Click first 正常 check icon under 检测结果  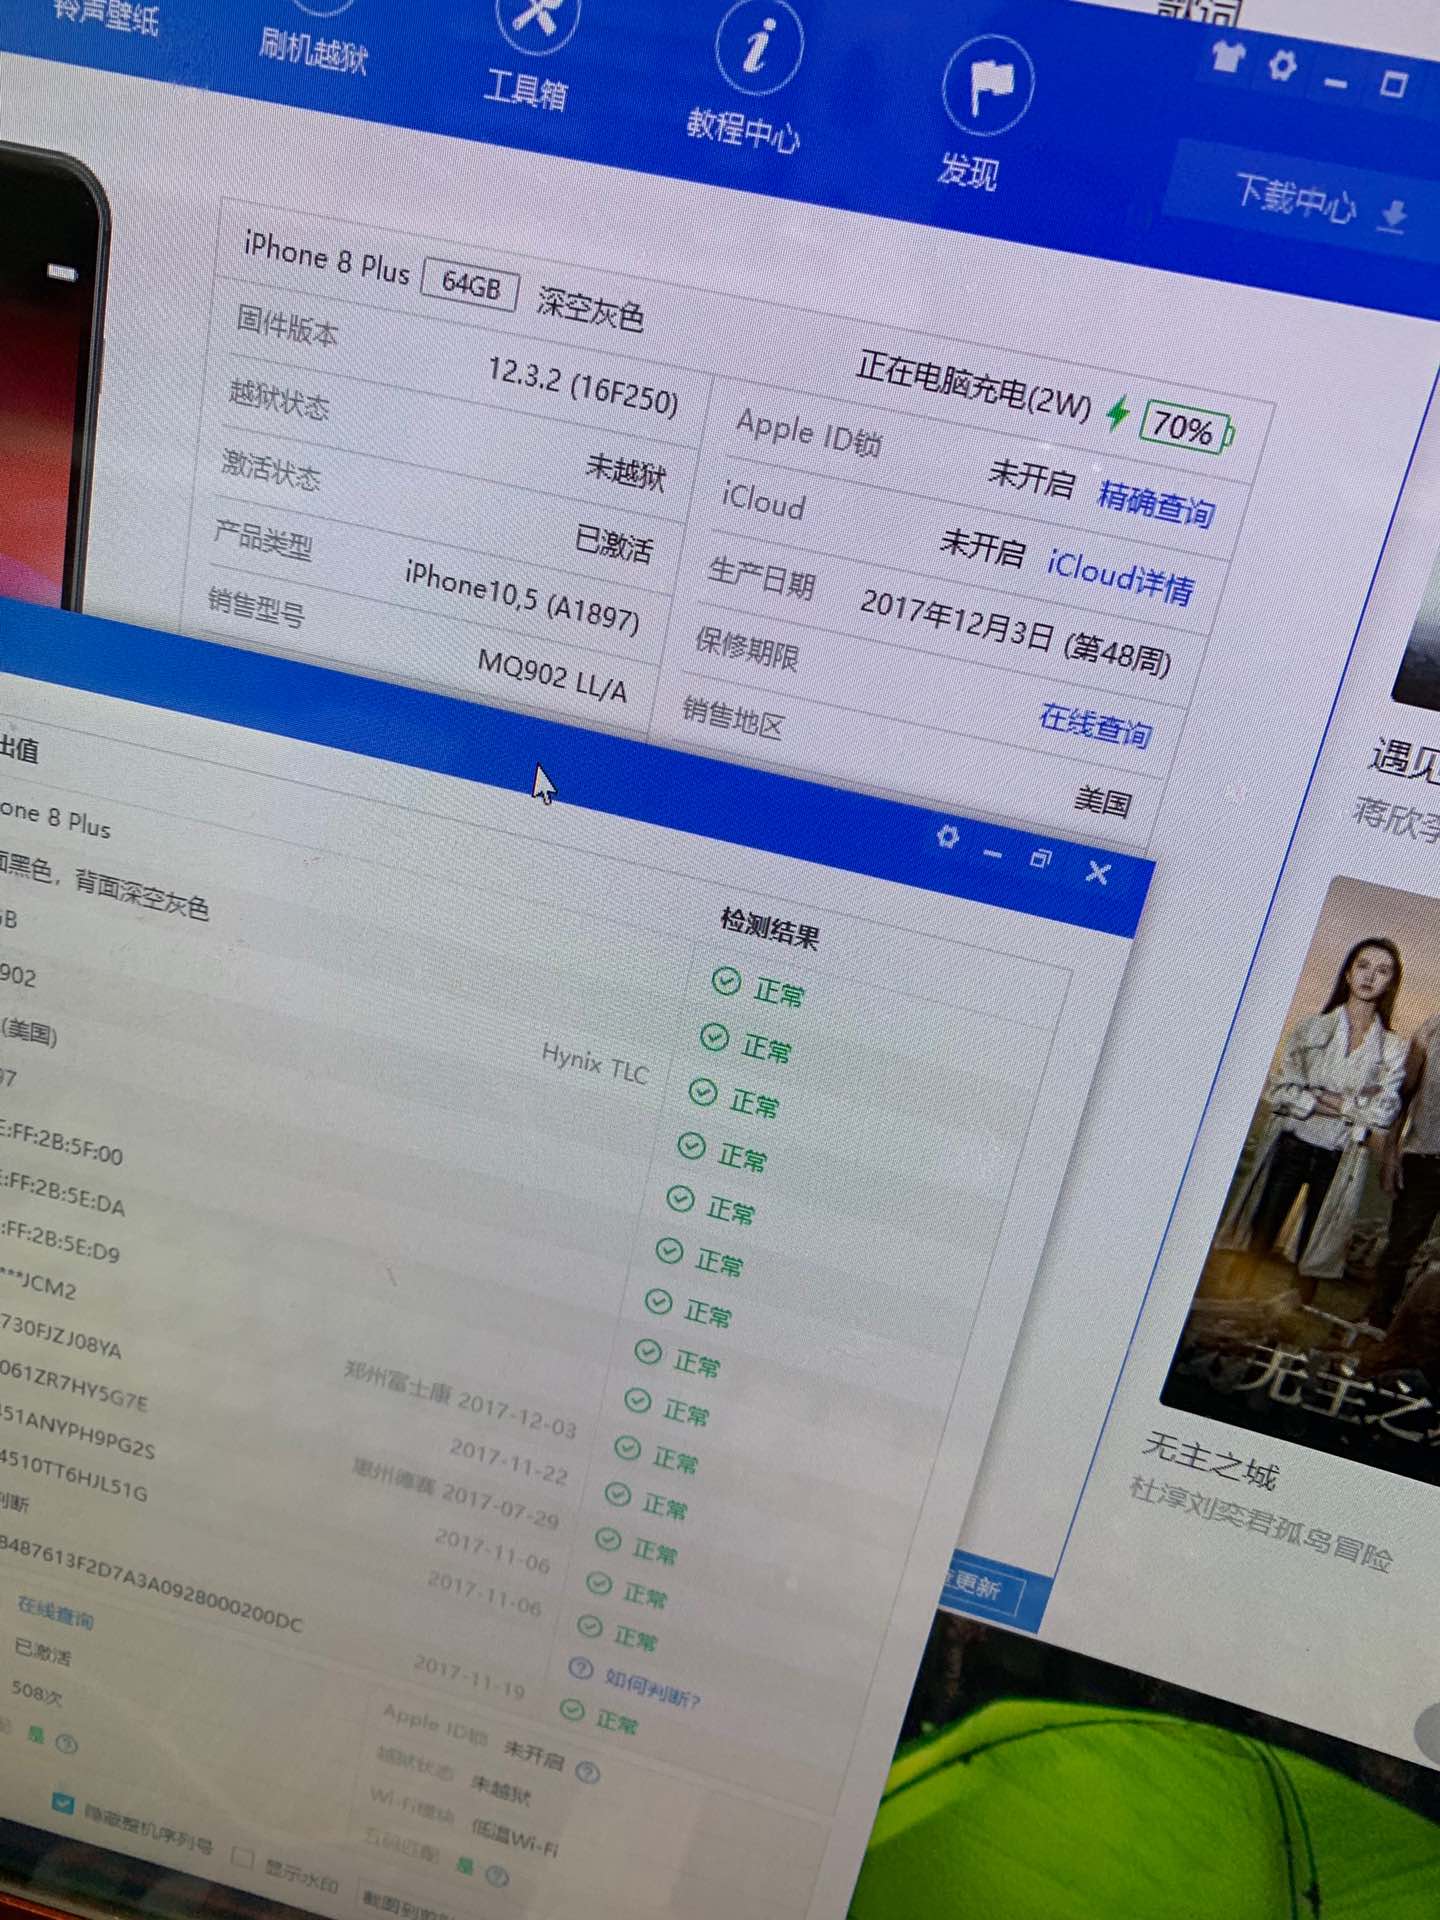point(726,981)
